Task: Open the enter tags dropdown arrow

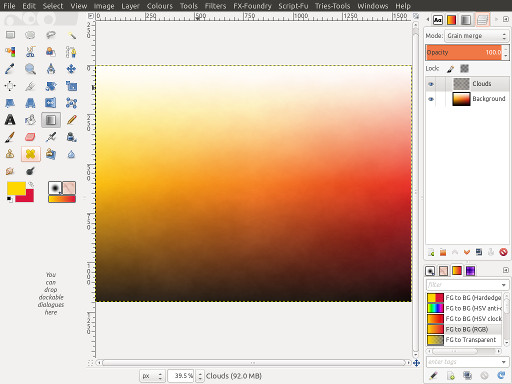Action: [x=503, y=362]
